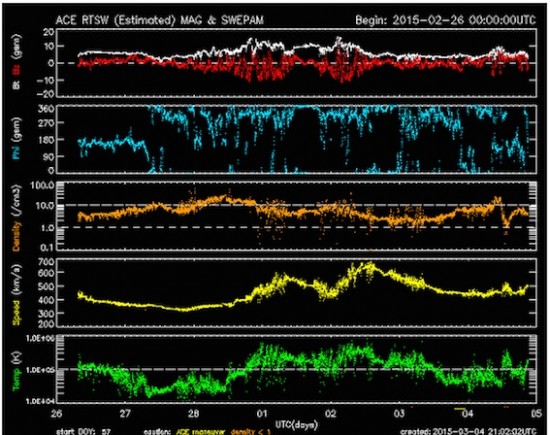Click the Speed (km/s) axis label
This screenshot has height=435, width=550.
tap(16, 294)
